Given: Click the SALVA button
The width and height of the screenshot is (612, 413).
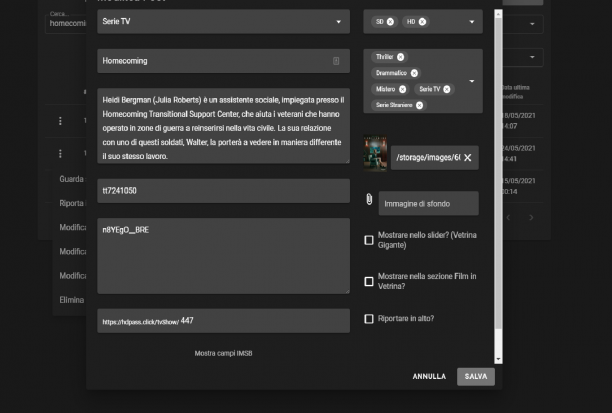Looking at the screenshot, I should [x=476, y=376].
